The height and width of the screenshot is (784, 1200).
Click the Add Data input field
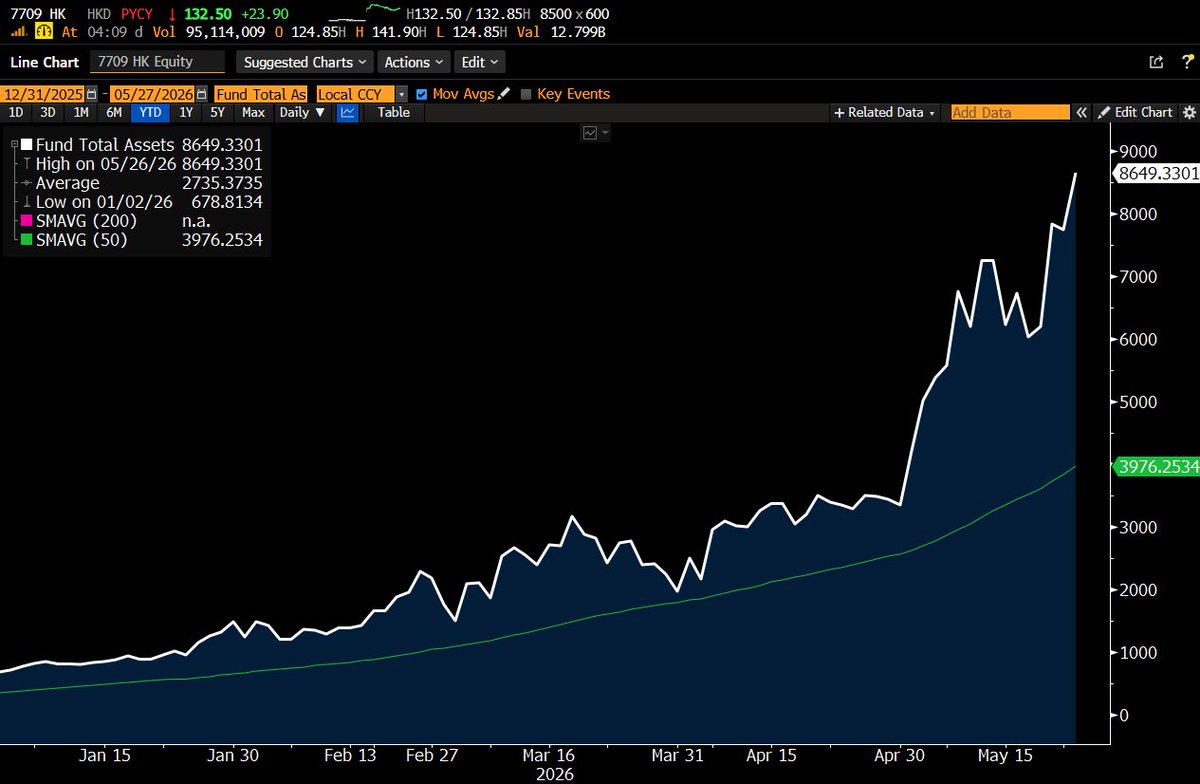[x=1010, y=112]
